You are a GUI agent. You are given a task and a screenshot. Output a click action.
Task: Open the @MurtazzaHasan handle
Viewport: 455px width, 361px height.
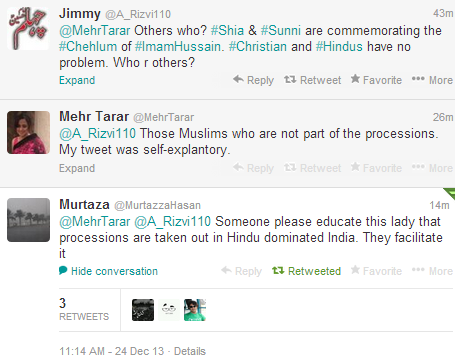(157, 205)
